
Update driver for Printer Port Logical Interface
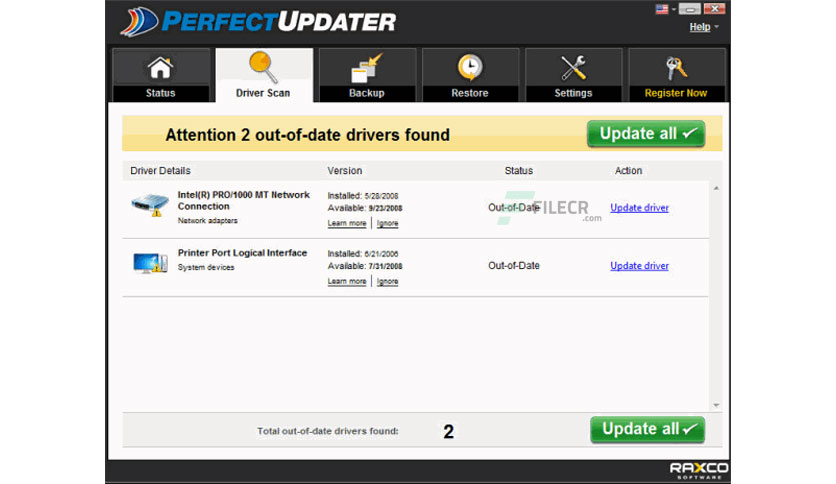(x=639, y=266)
